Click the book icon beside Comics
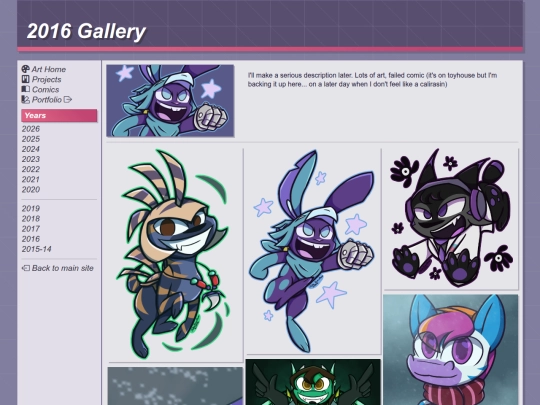The image size is (540, 405). click(25, 89)
